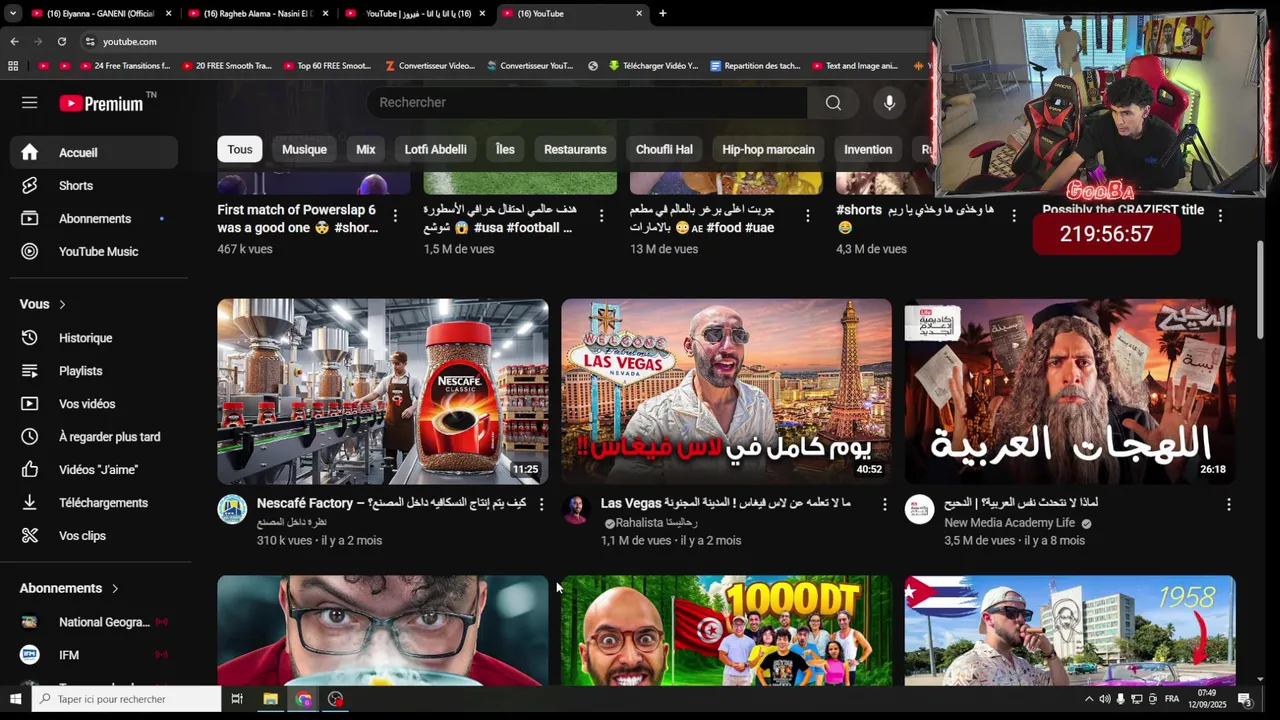Open options menu for Nescafé Factory video
The width and height of the screenshot is (1280, 720).
[x=541, y=504]
